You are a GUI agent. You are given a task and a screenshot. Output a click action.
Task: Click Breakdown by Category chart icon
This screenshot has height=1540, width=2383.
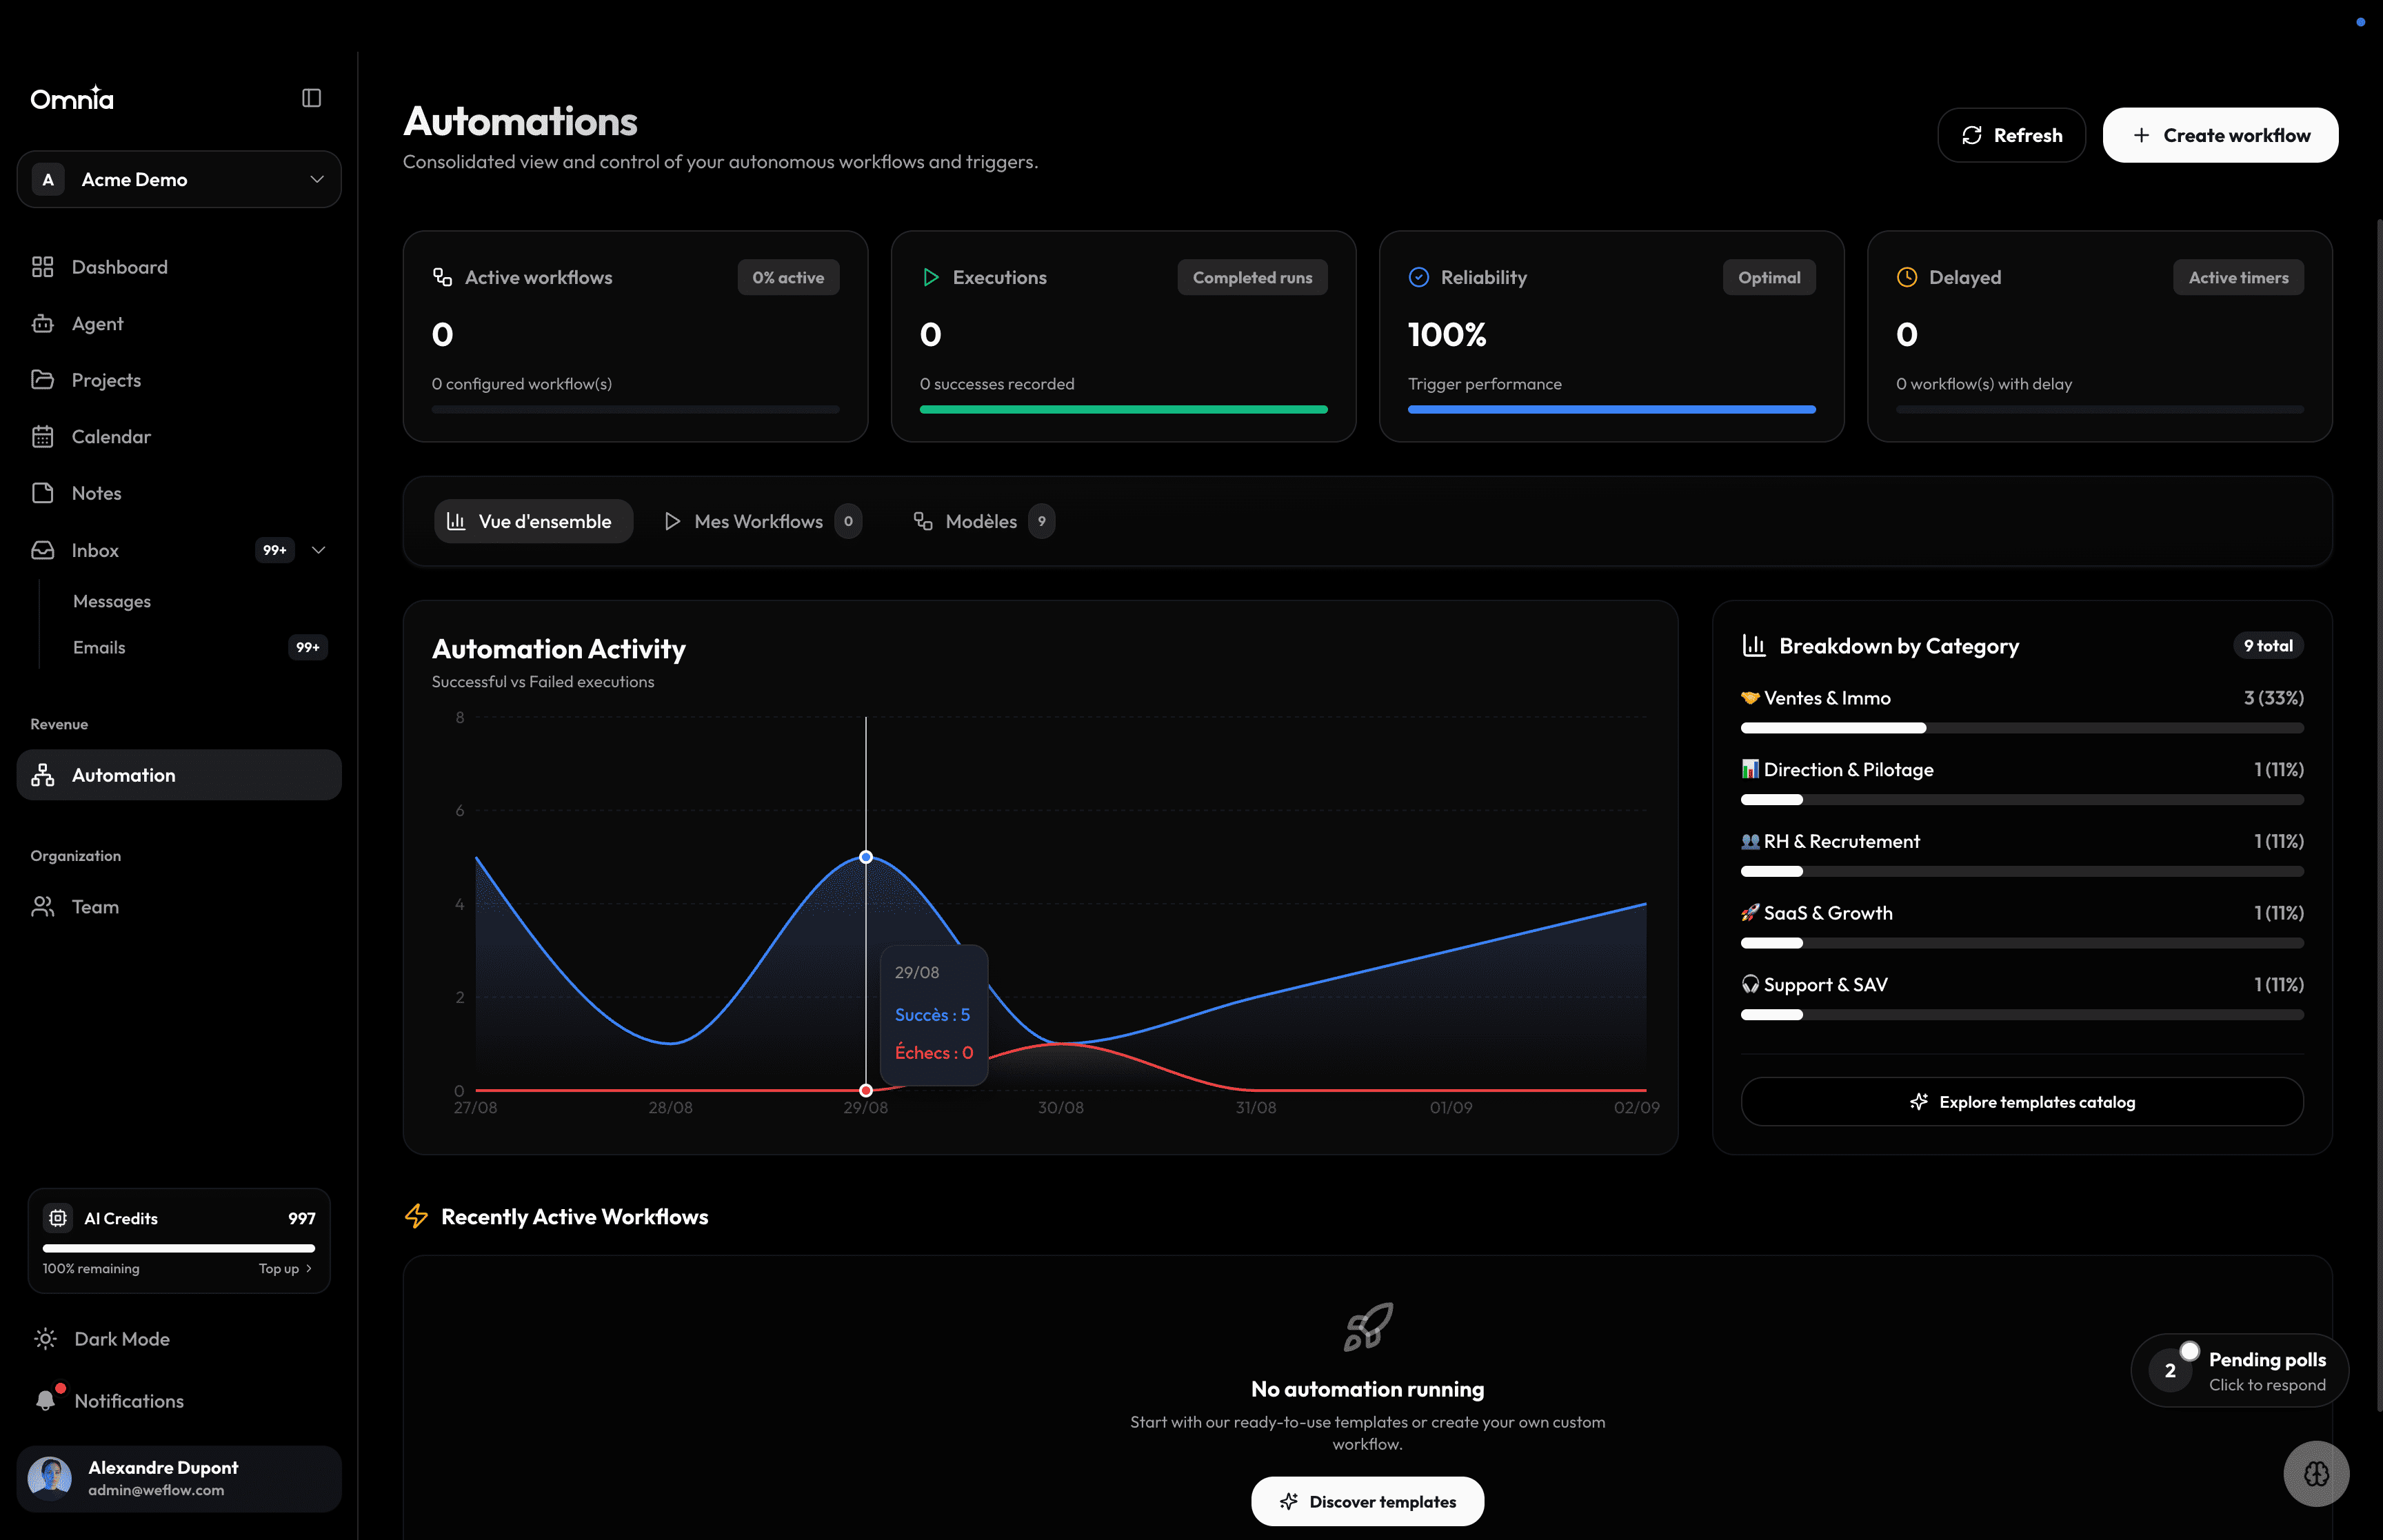(x=1754, y=646)
